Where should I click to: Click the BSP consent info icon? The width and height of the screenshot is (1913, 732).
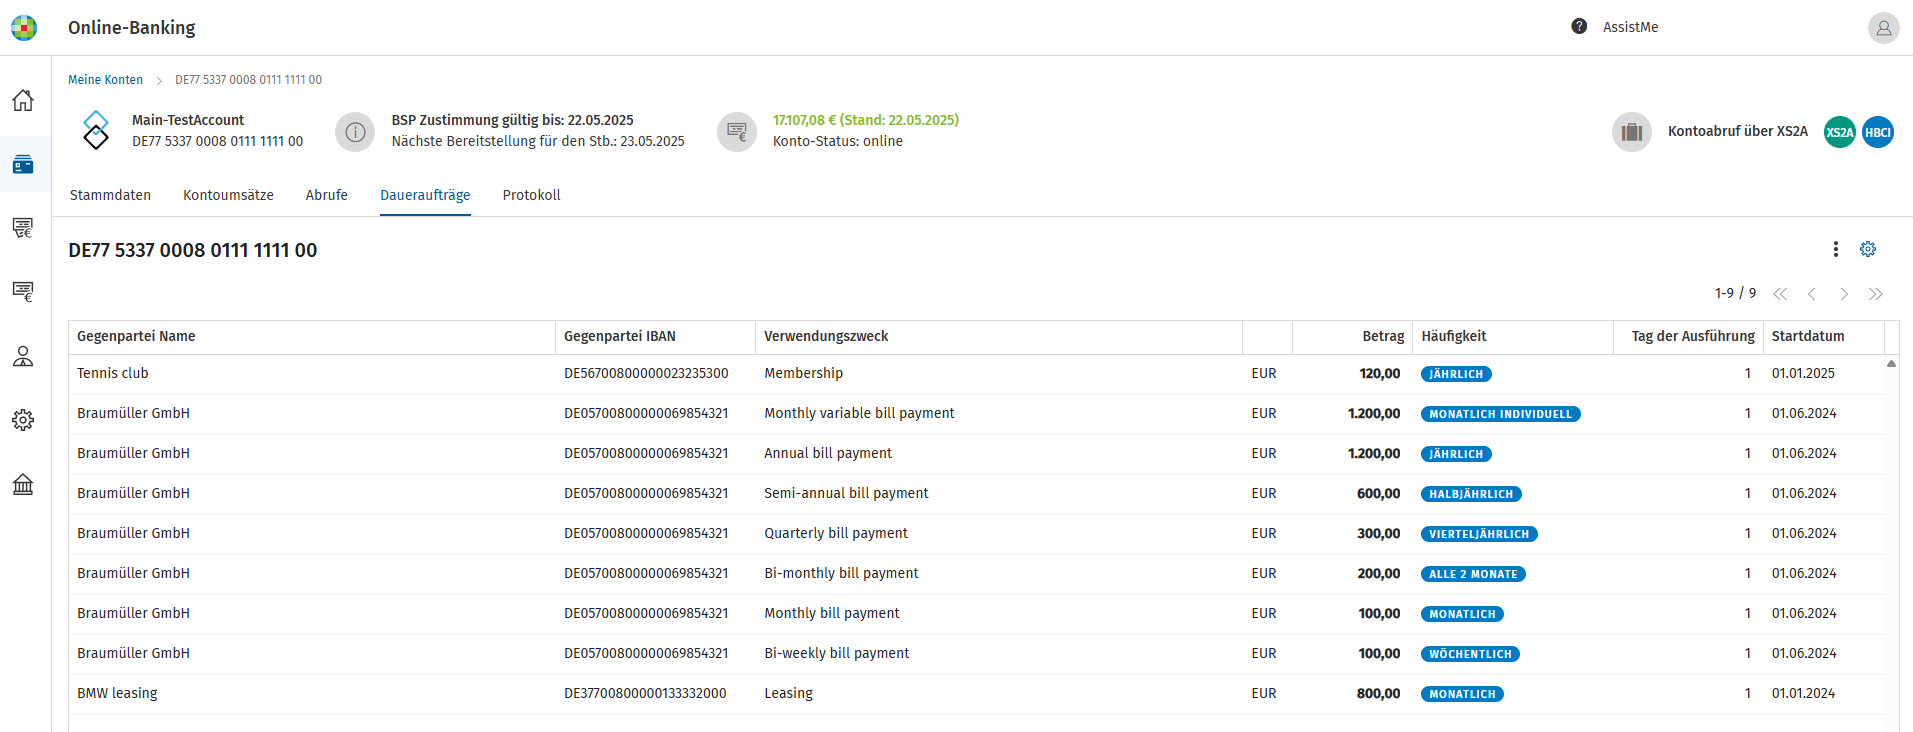point(355,132)
